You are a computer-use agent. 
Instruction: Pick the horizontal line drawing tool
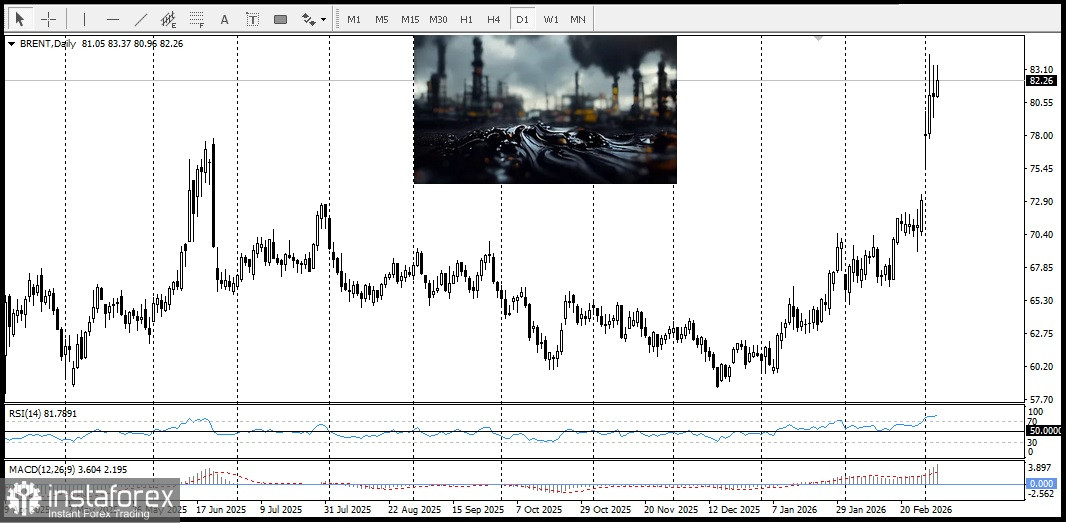[x=112, y=19]
